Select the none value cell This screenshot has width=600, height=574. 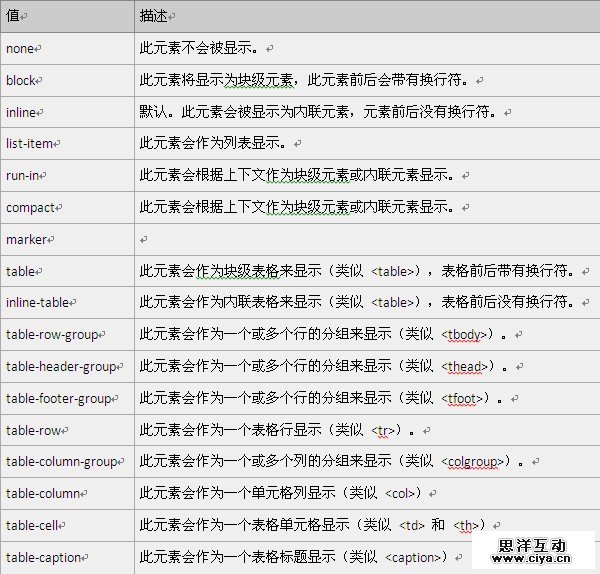coord(68,49)
